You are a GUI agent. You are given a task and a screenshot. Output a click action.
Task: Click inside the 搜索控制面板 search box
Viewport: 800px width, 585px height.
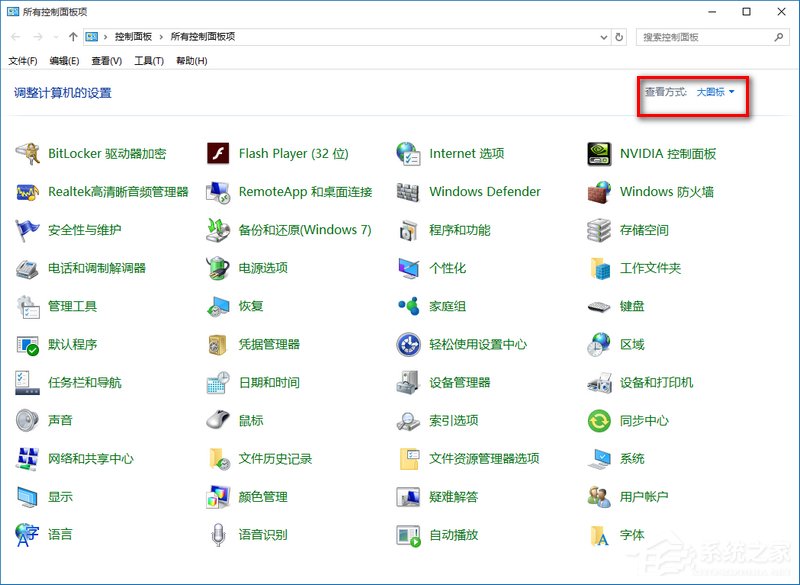[705, 36]
